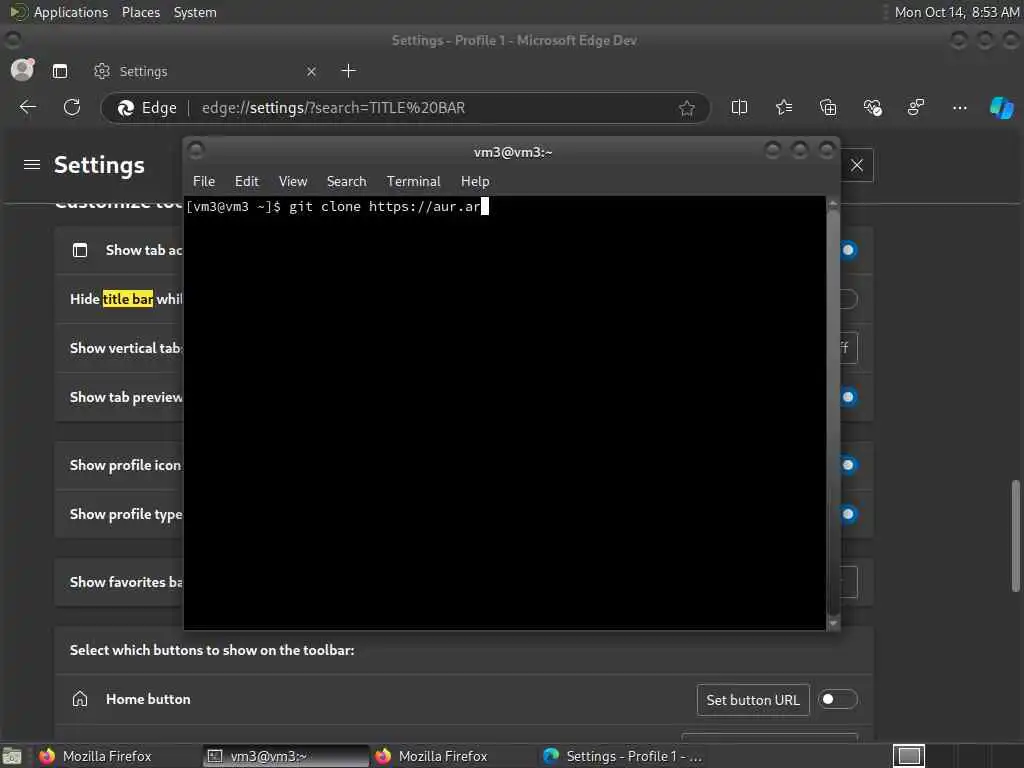
Task: Open the Edge profile avatar
Action: [22, 70]
